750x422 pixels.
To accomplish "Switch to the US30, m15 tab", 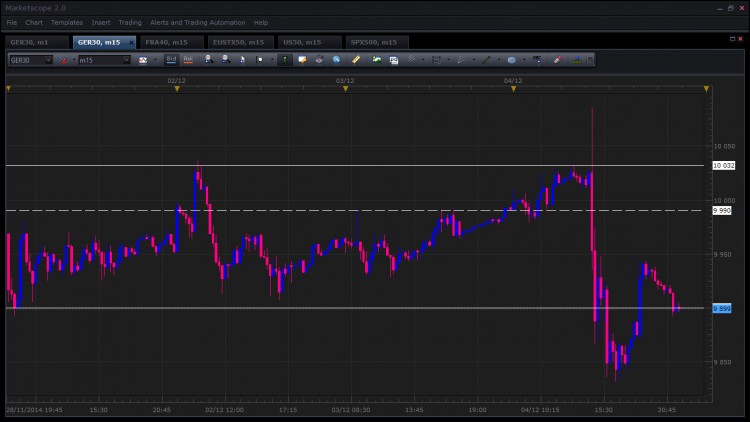I will point(309,42).
